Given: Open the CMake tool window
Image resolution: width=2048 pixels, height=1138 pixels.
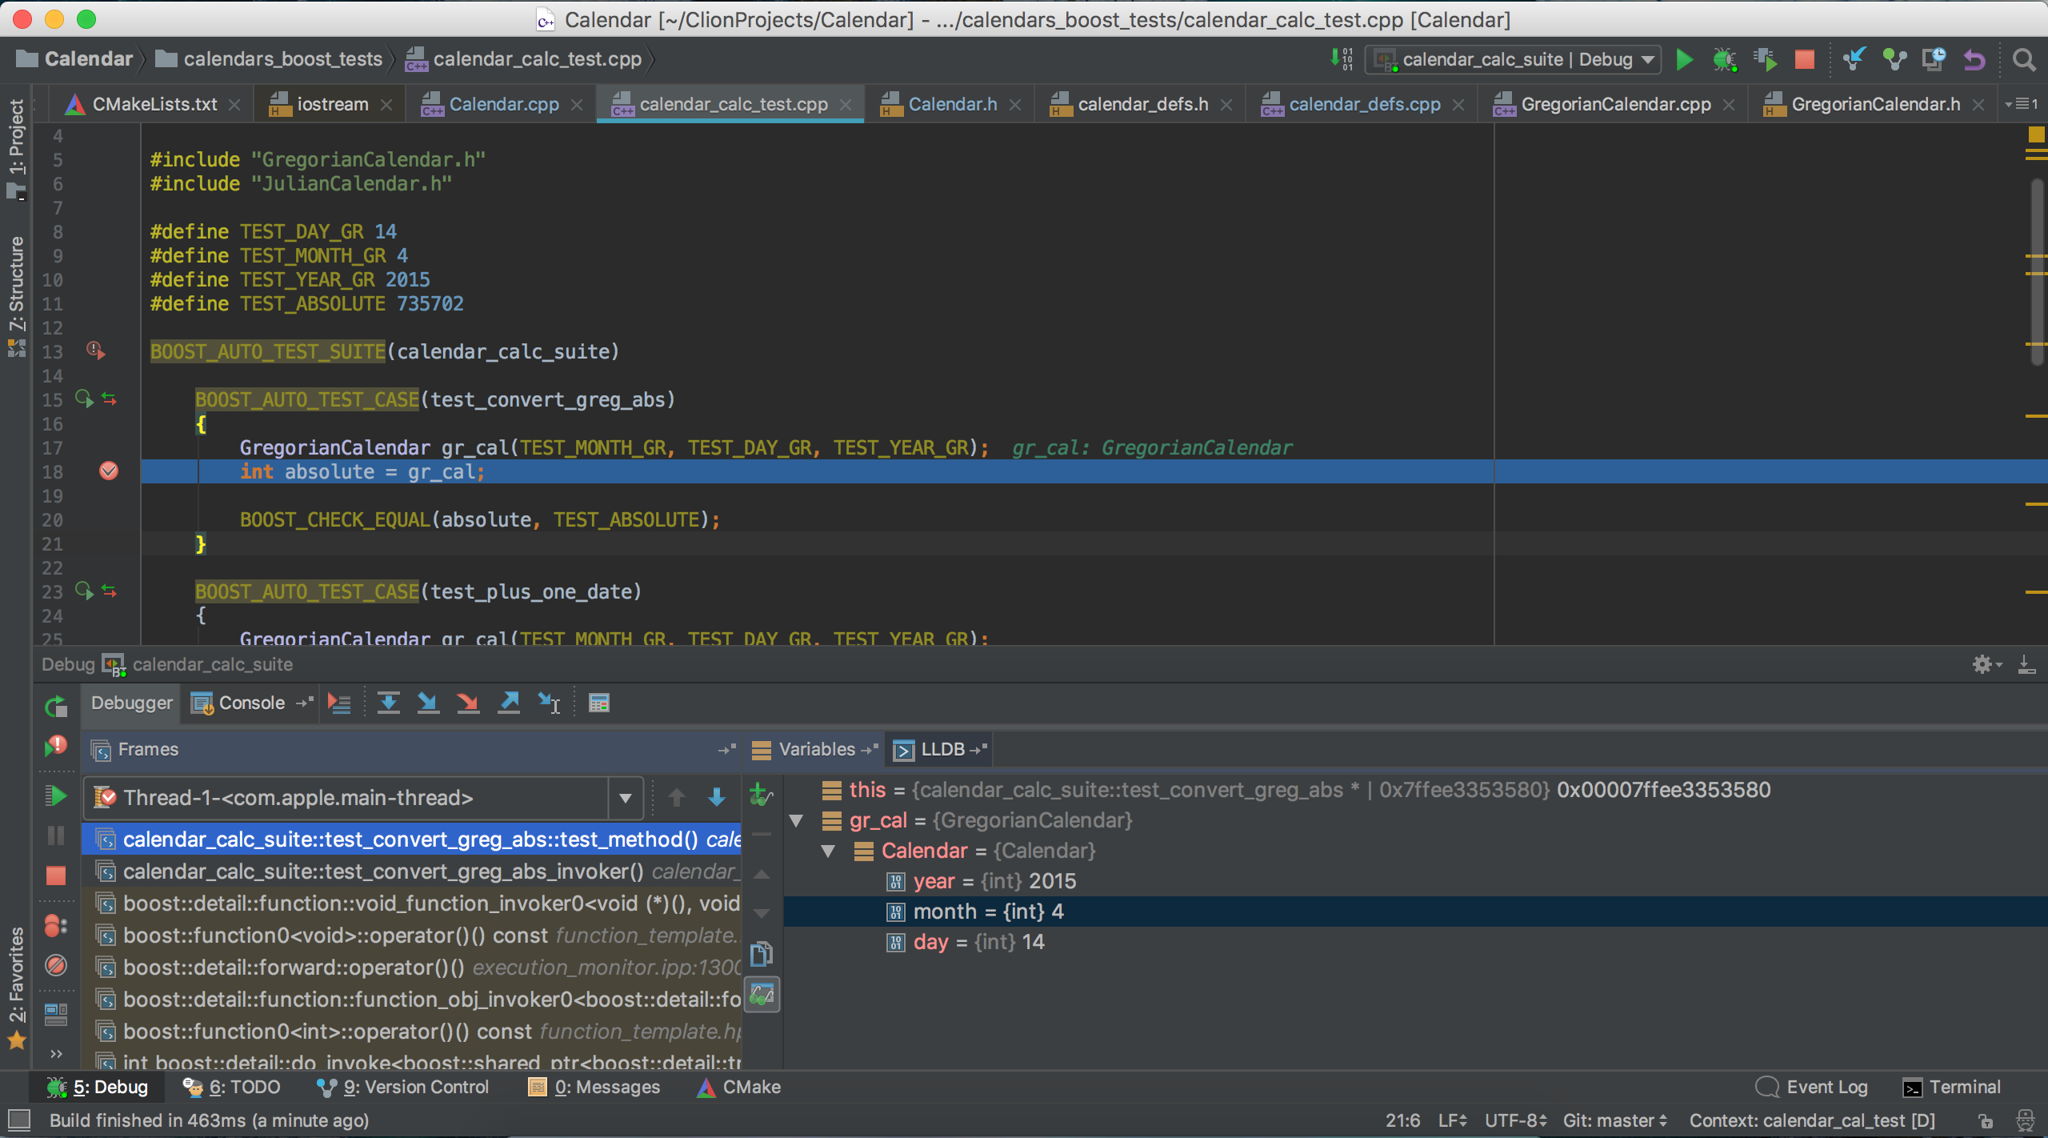Looking at the screenshot, I should tap(739, 1087).
